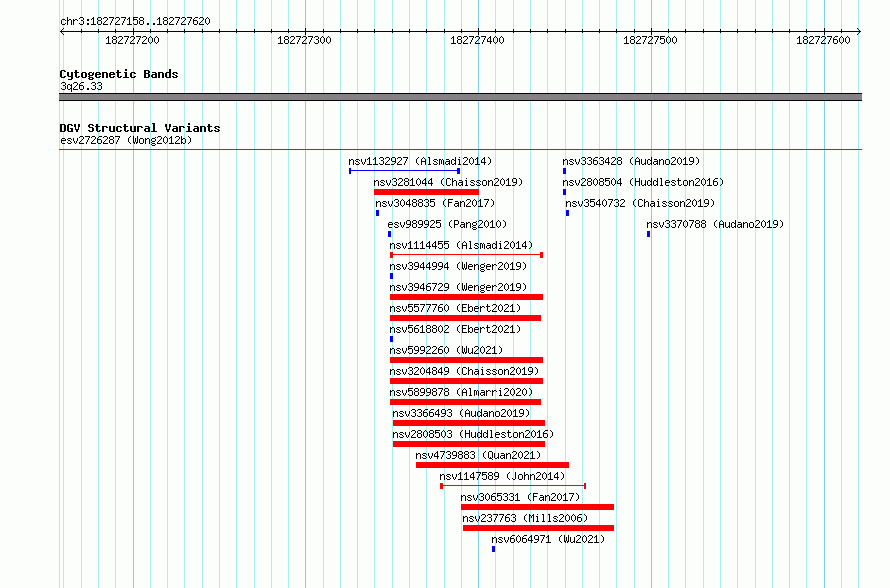Click the red bar under nsv3946729
This screenshot has width=890, height=588.
(x=467, y=297)
